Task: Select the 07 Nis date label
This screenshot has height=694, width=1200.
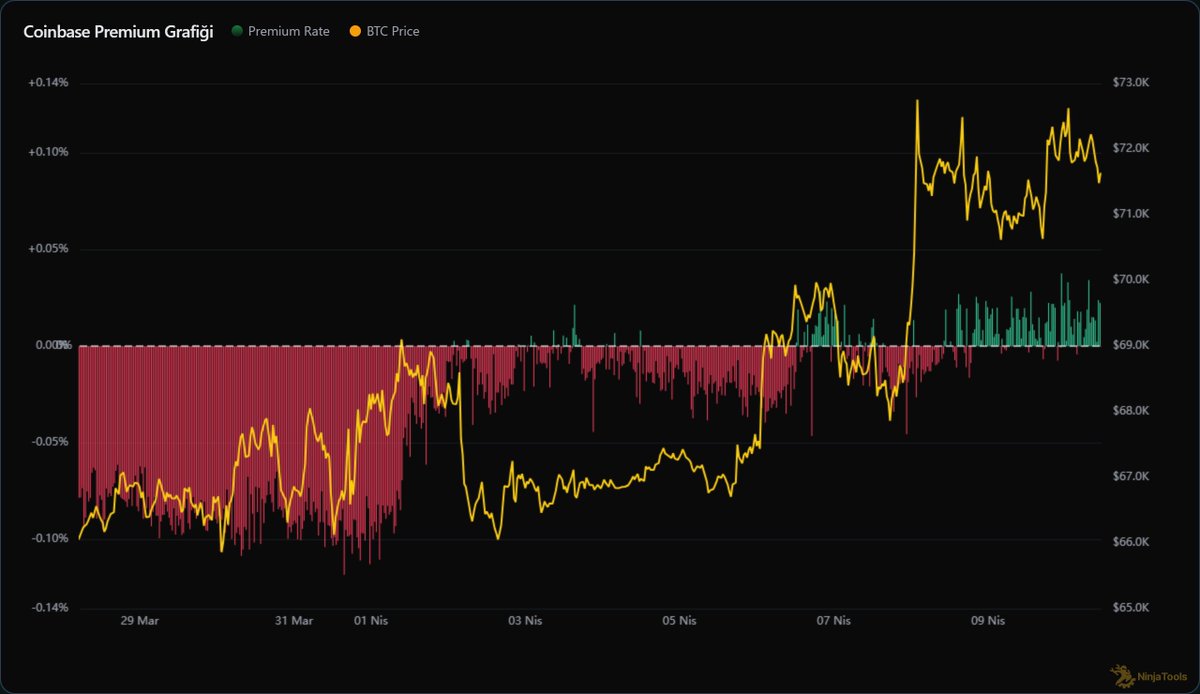Action: tap(834, 621)
